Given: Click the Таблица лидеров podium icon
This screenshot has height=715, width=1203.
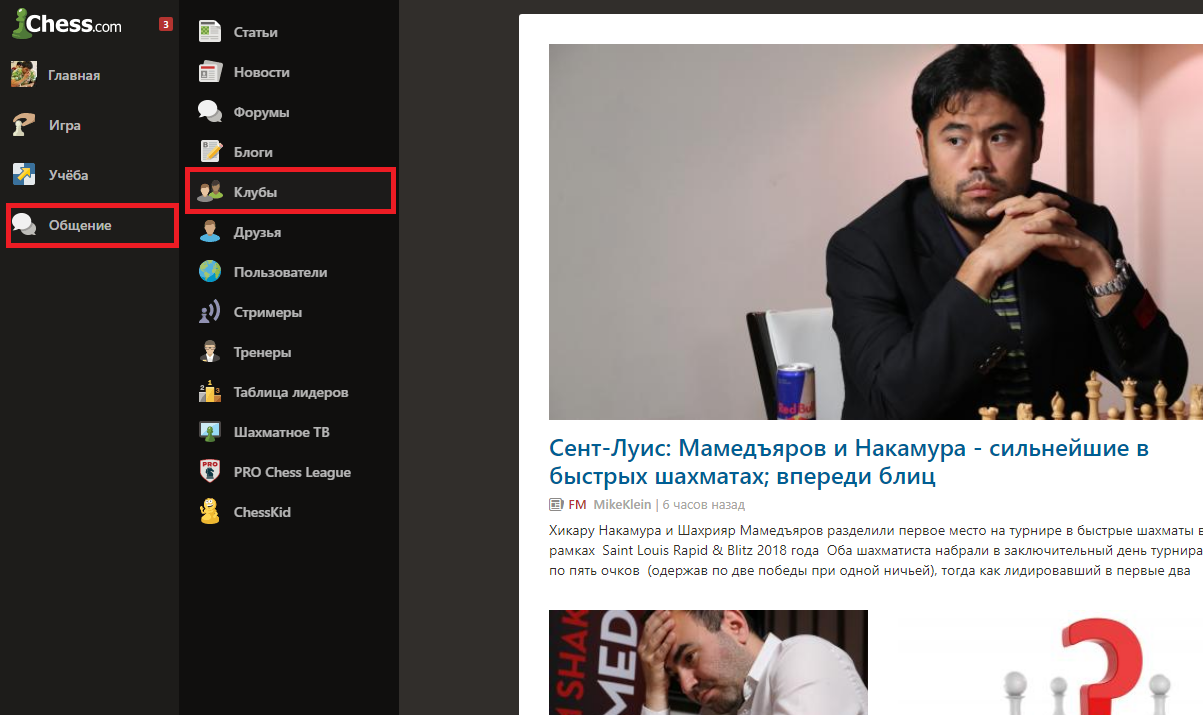Looking at the screenshot, I should point(210,392).
